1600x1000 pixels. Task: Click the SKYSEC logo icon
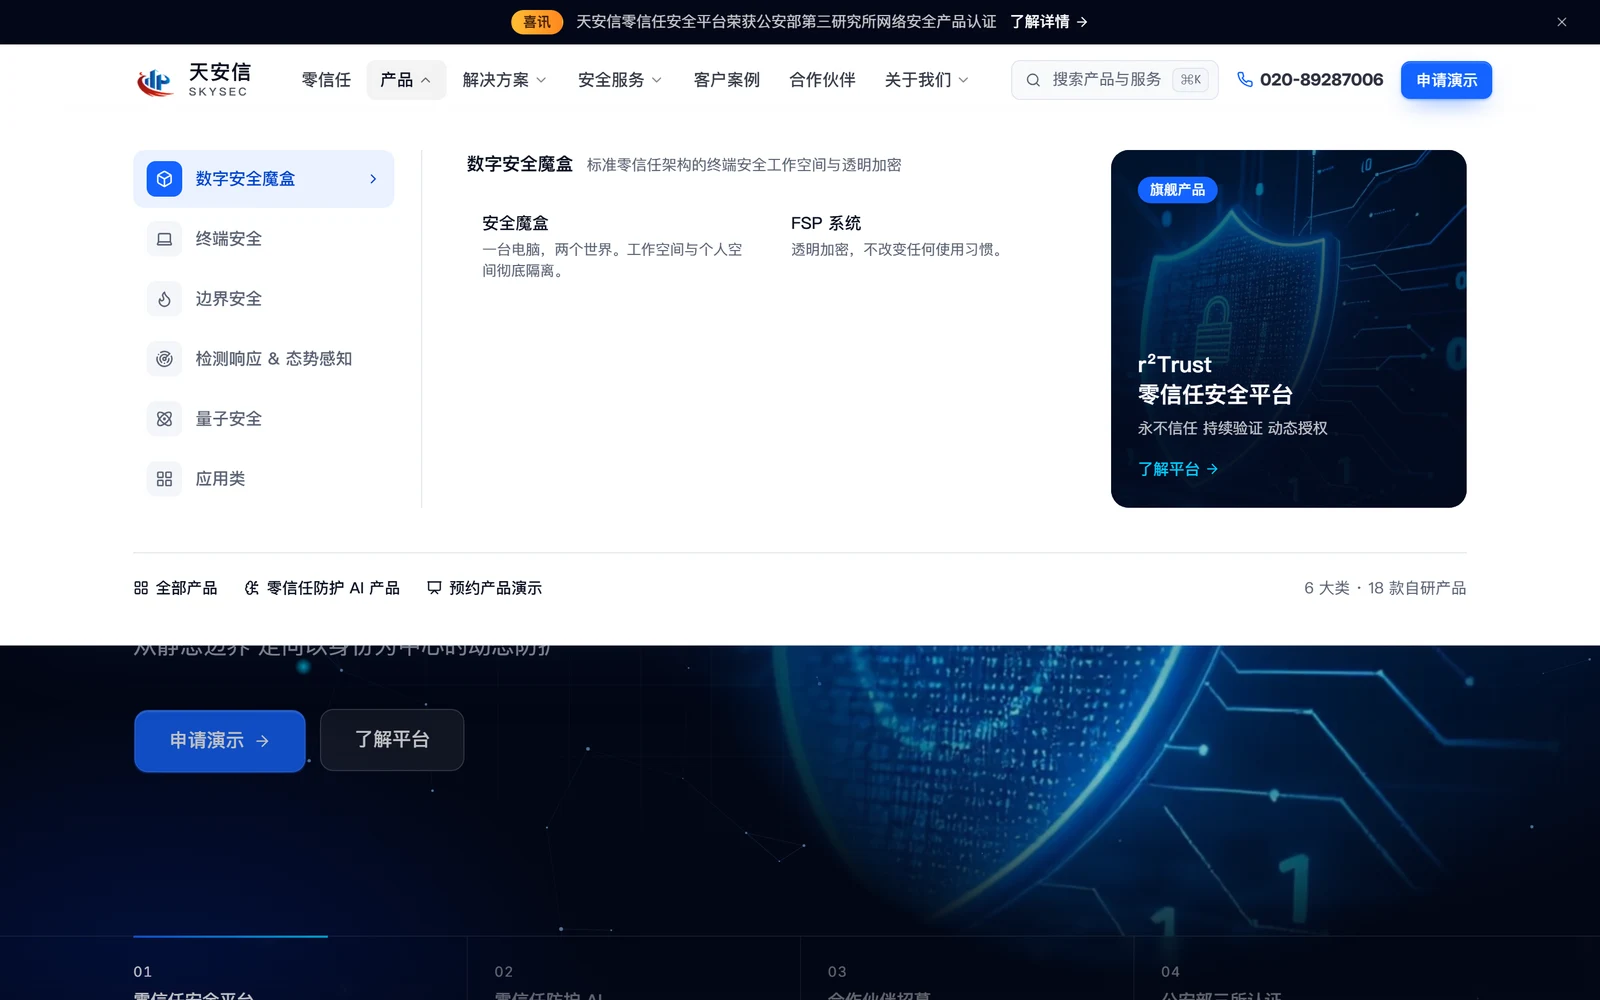tap(156, 81)
